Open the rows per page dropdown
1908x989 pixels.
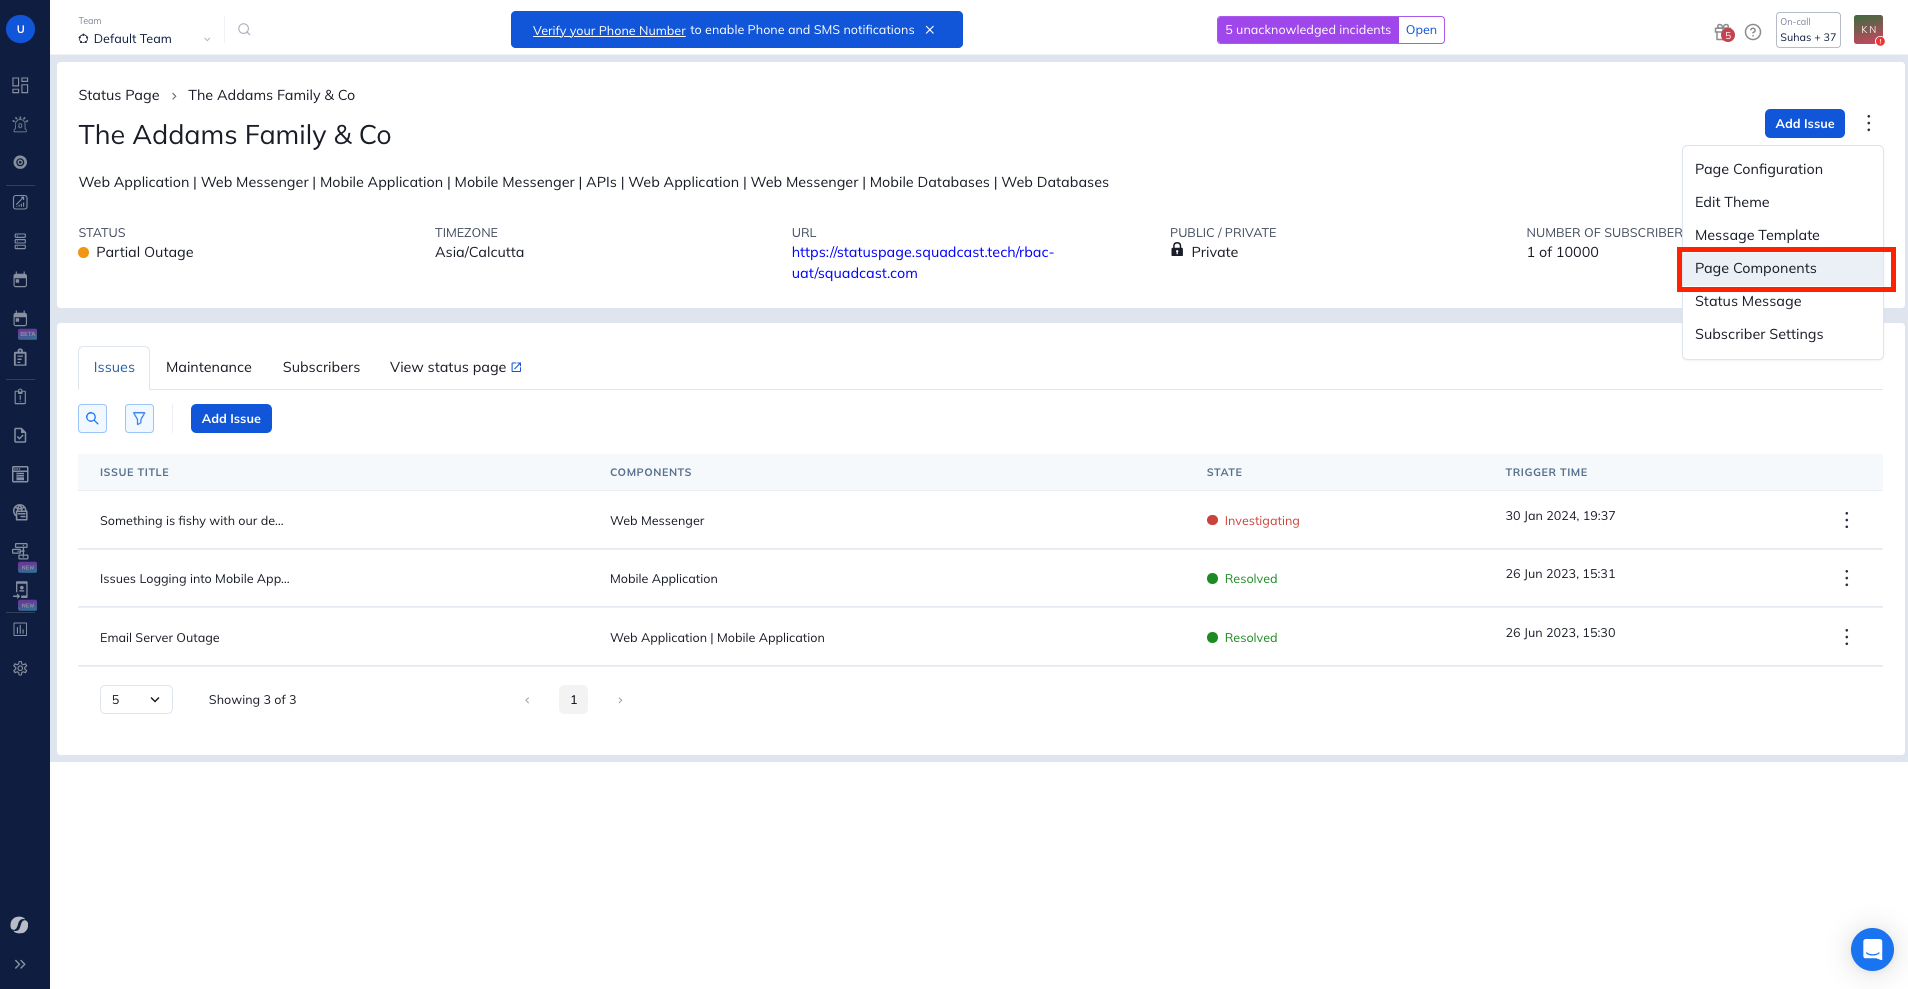click(136, 700)
